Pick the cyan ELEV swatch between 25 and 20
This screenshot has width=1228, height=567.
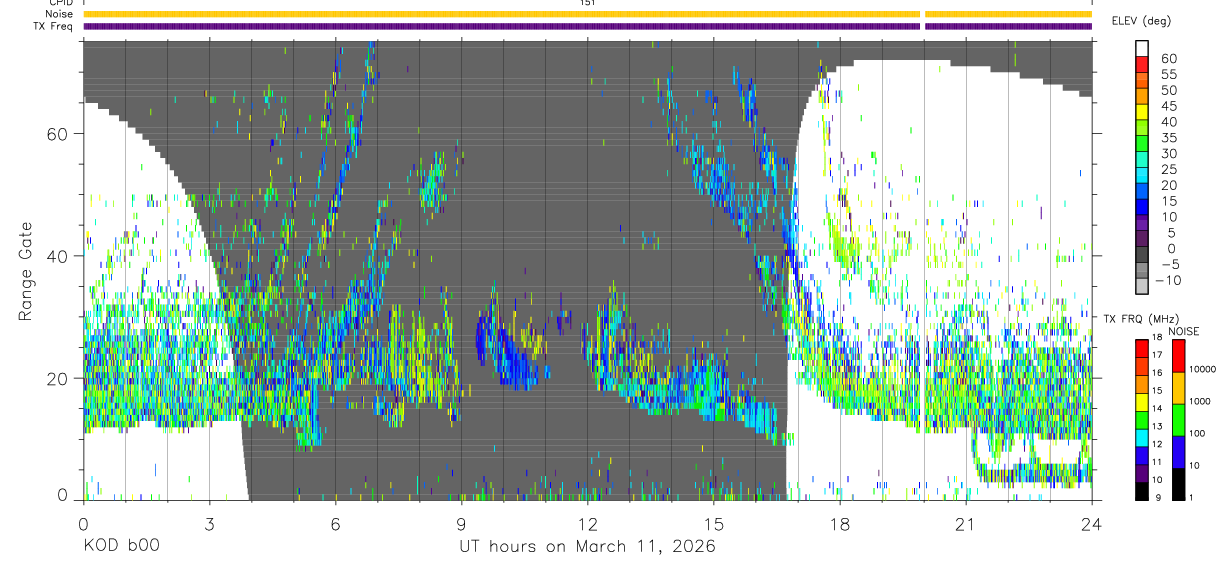coord(1142,177)
